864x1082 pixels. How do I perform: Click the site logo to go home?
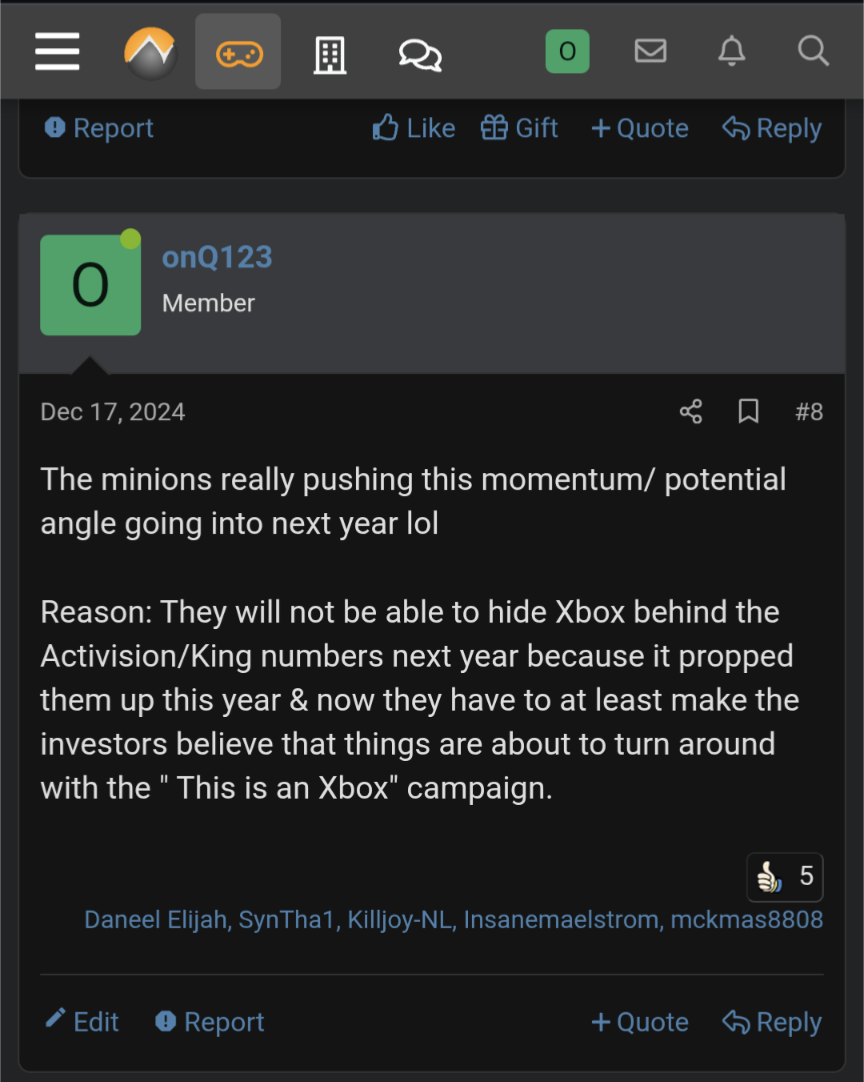point(150,52)
